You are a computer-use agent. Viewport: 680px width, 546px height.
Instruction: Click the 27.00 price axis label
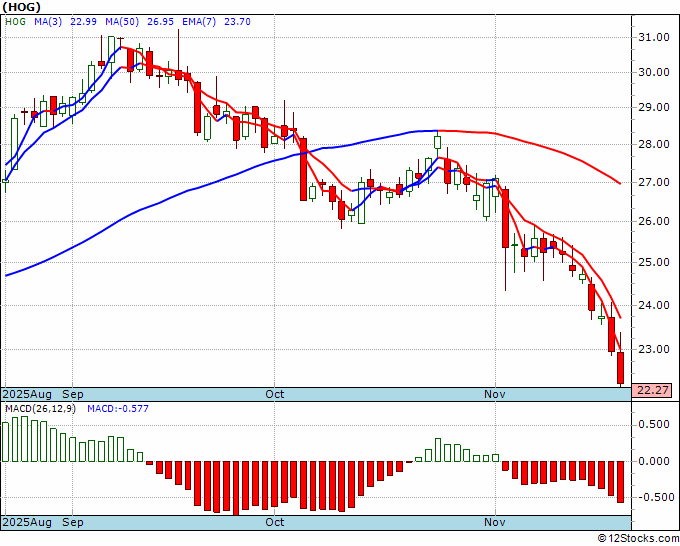point(654,182)
